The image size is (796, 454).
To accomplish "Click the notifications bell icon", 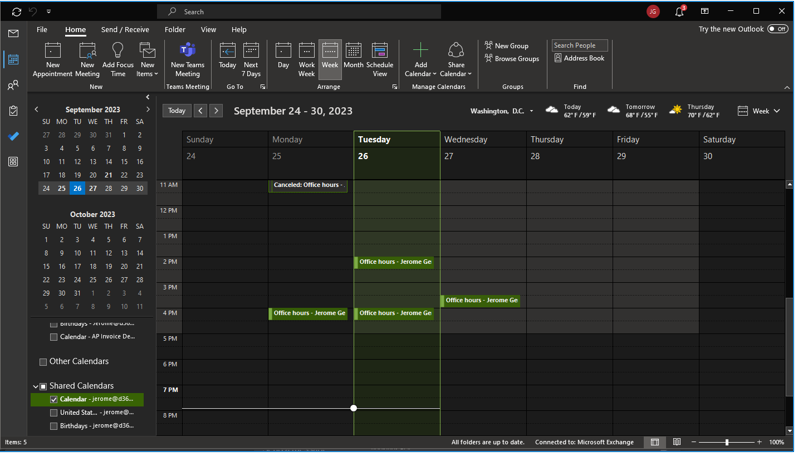I will click(x=679, y=12).
